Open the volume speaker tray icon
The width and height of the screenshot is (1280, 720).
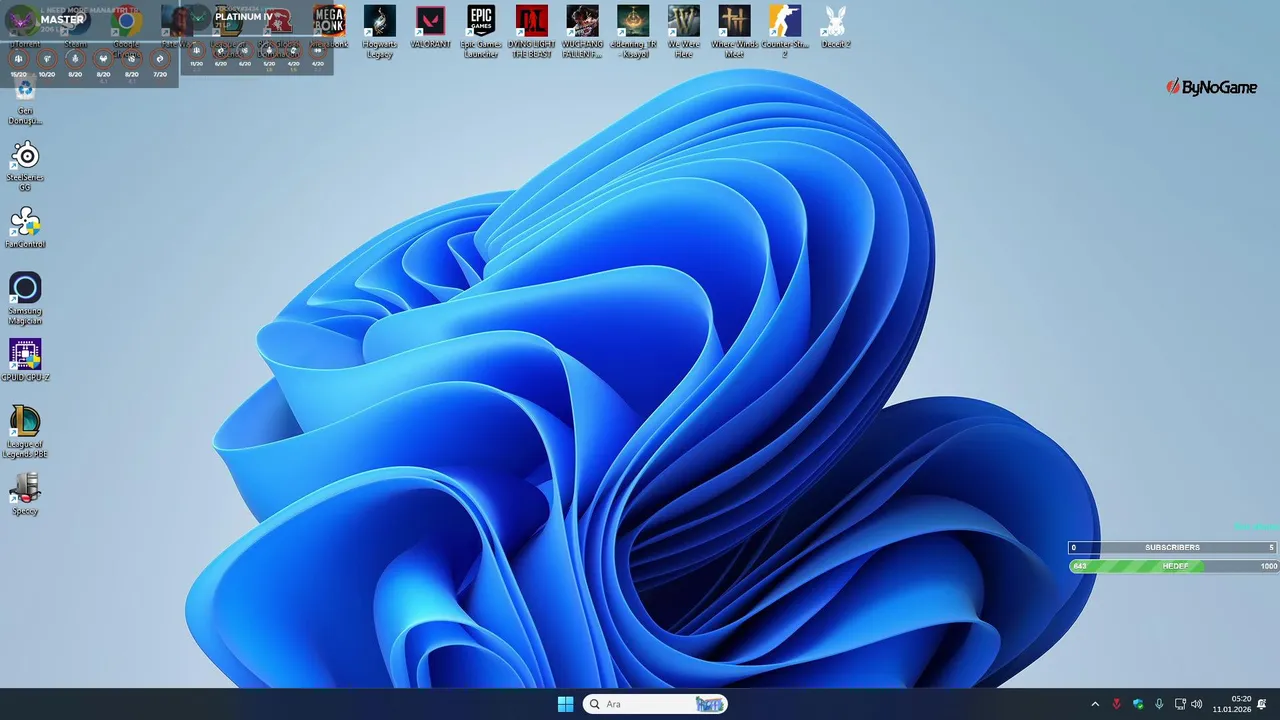1197,704
